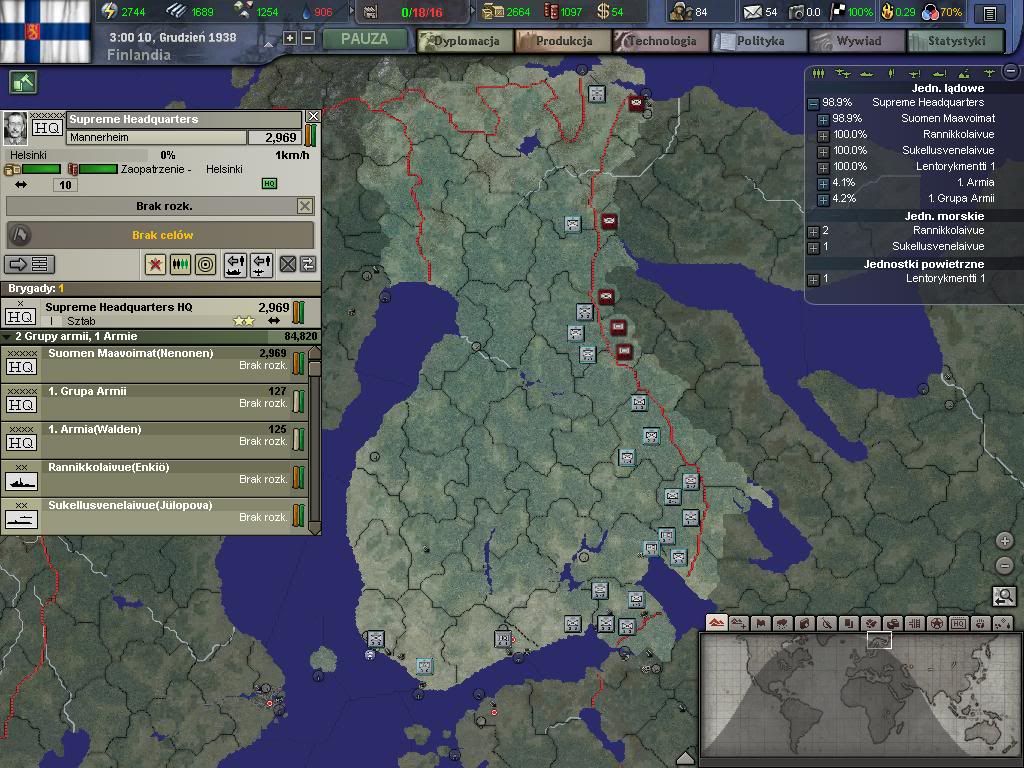Select terrain map mode icon
The width and height of the screenshot is (1024, 768).
click(x=717, y=623)
